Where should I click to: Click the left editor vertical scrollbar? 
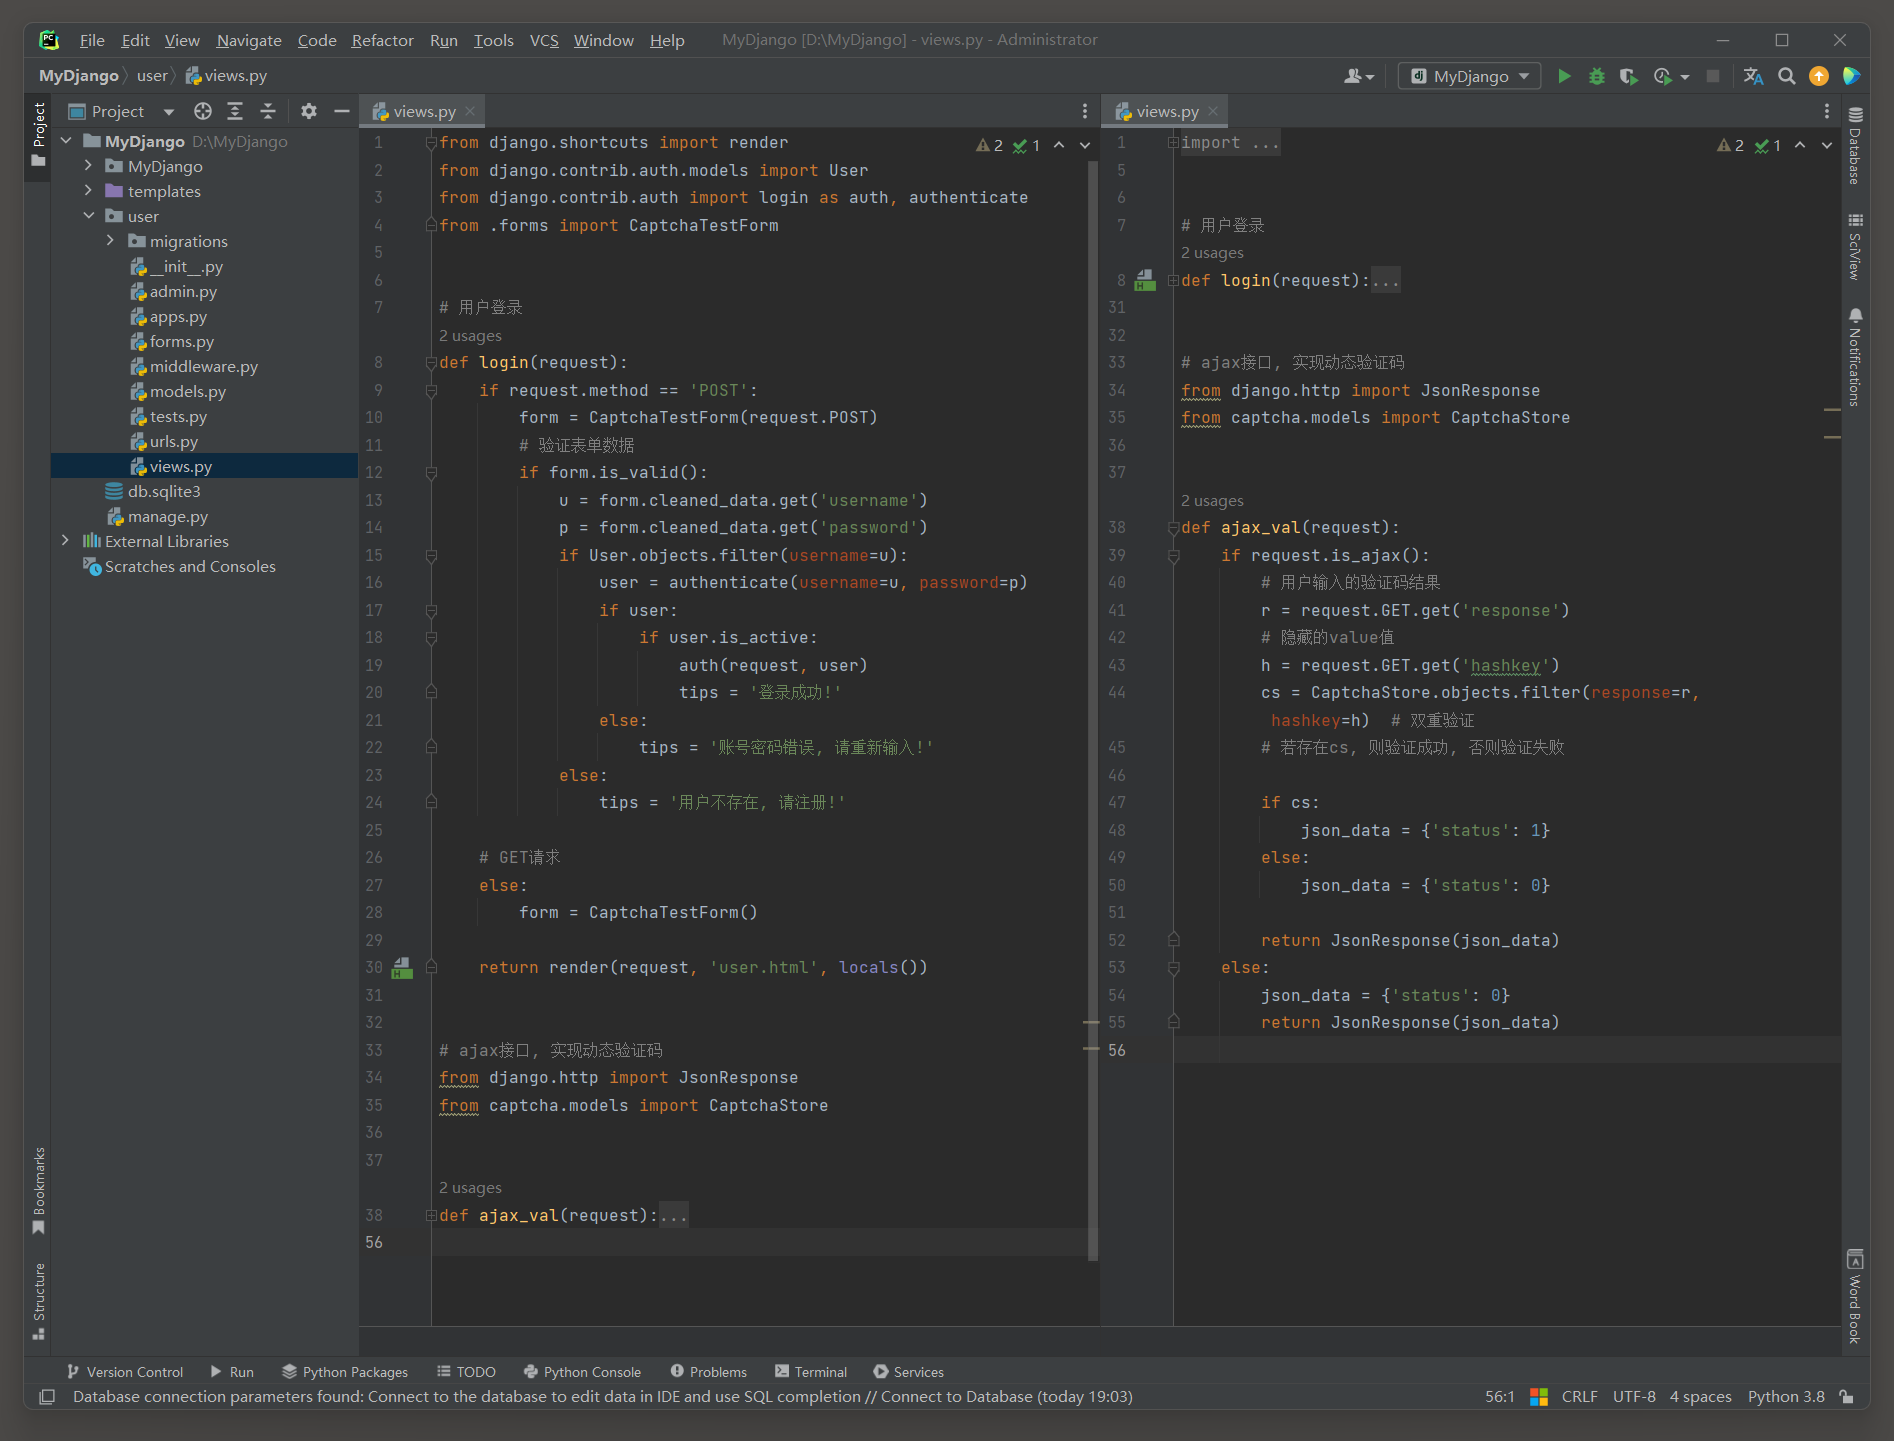[1092, 710]
